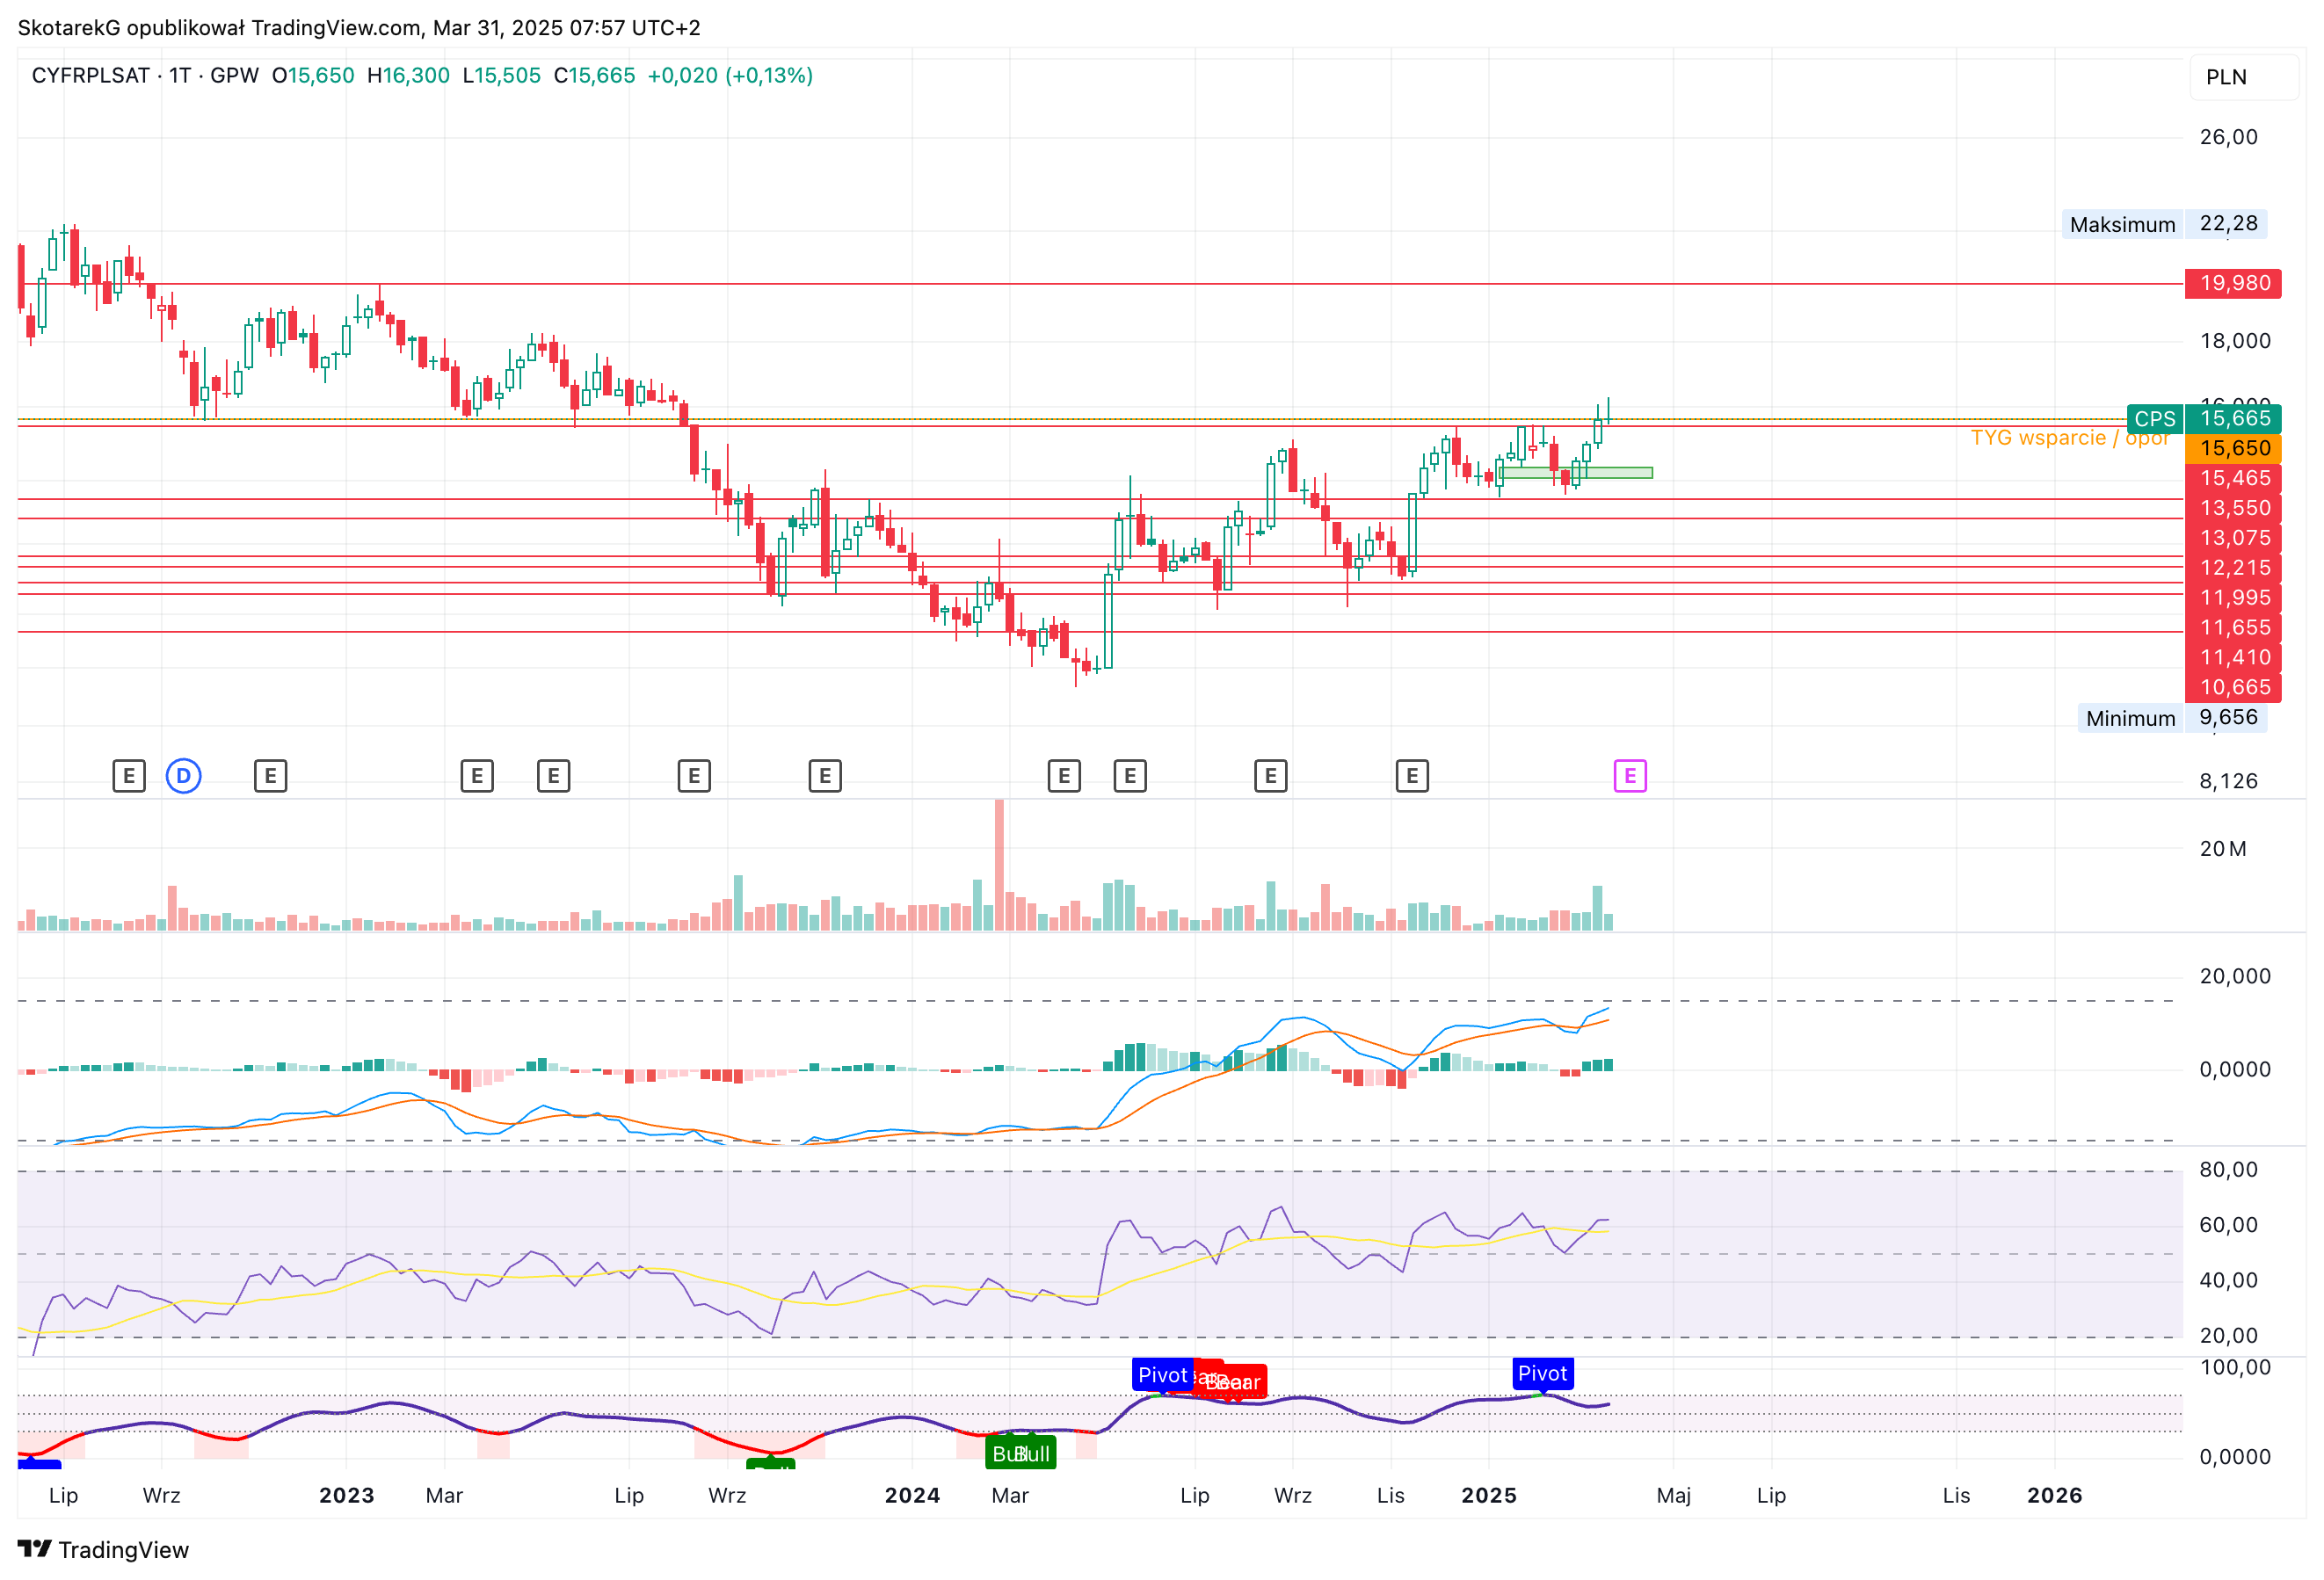Select the 11,410 red price label
The width and height of the screenshot is (2324, 1580).
[2234, 658]
